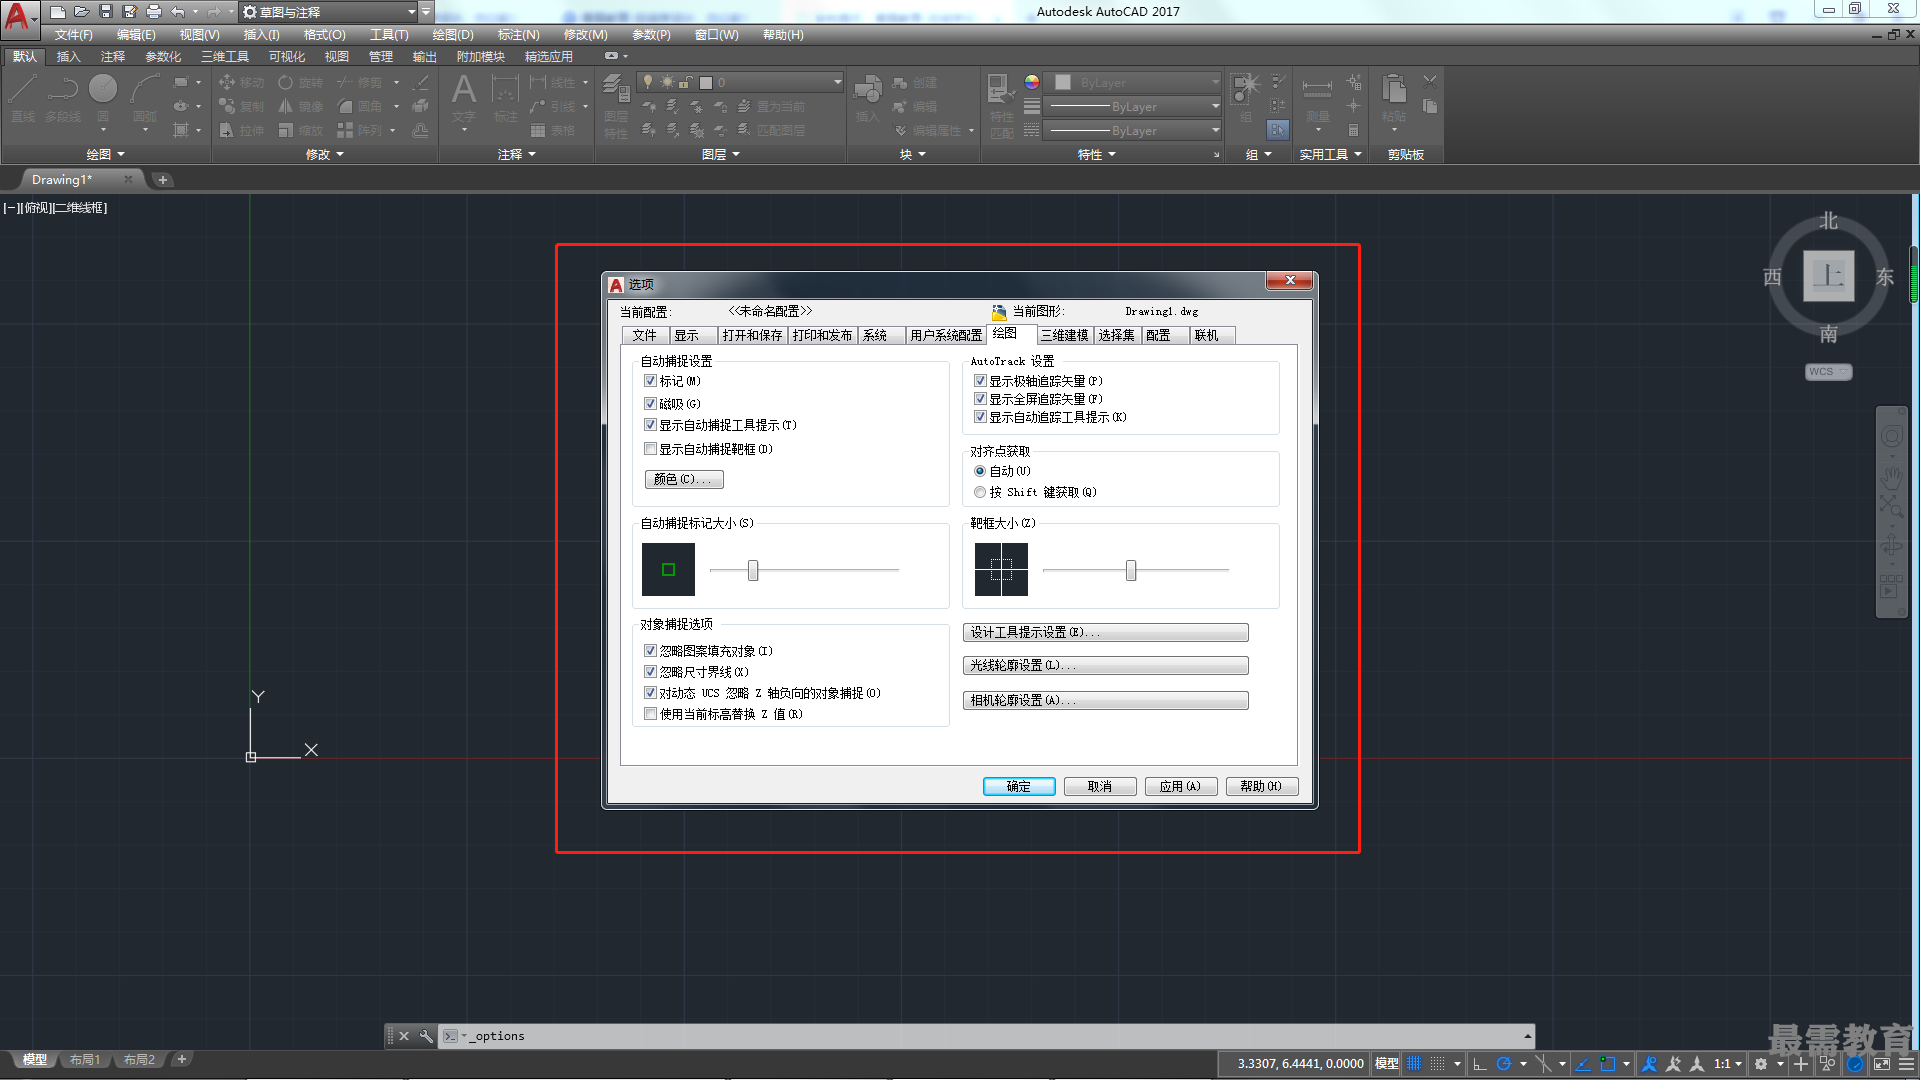The image size is (1920, 1080).
Task: Click the AutoSnap marker size slider handle
Action: (753, 570)
